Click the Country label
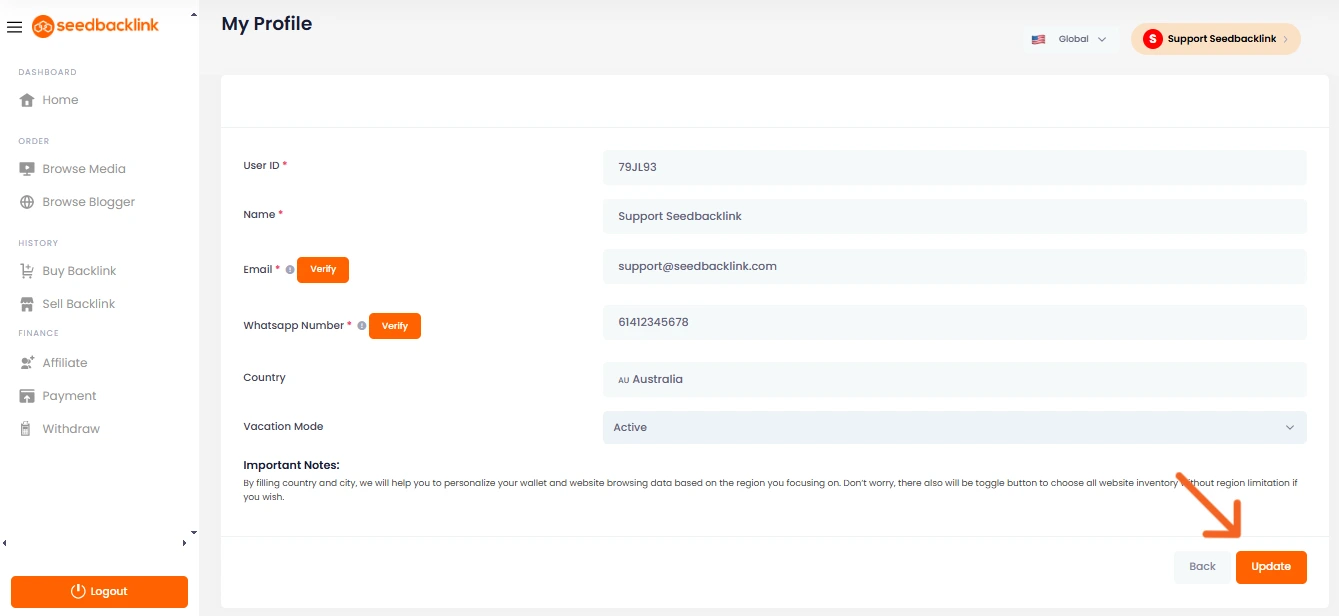 [264, 378]
